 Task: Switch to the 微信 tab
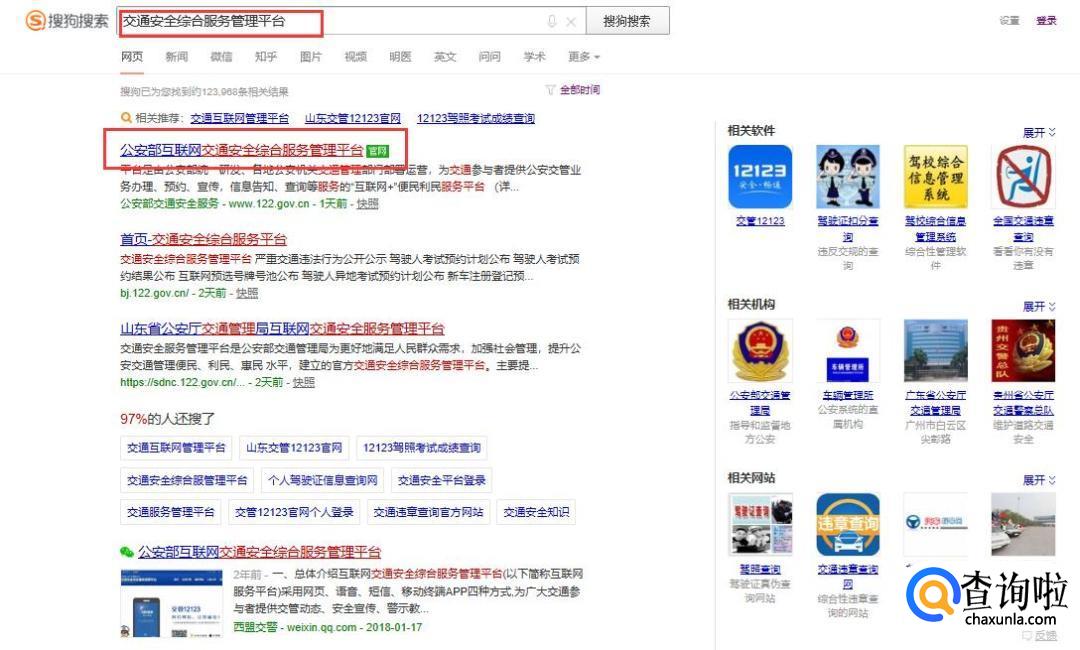(x=221, y=57)
